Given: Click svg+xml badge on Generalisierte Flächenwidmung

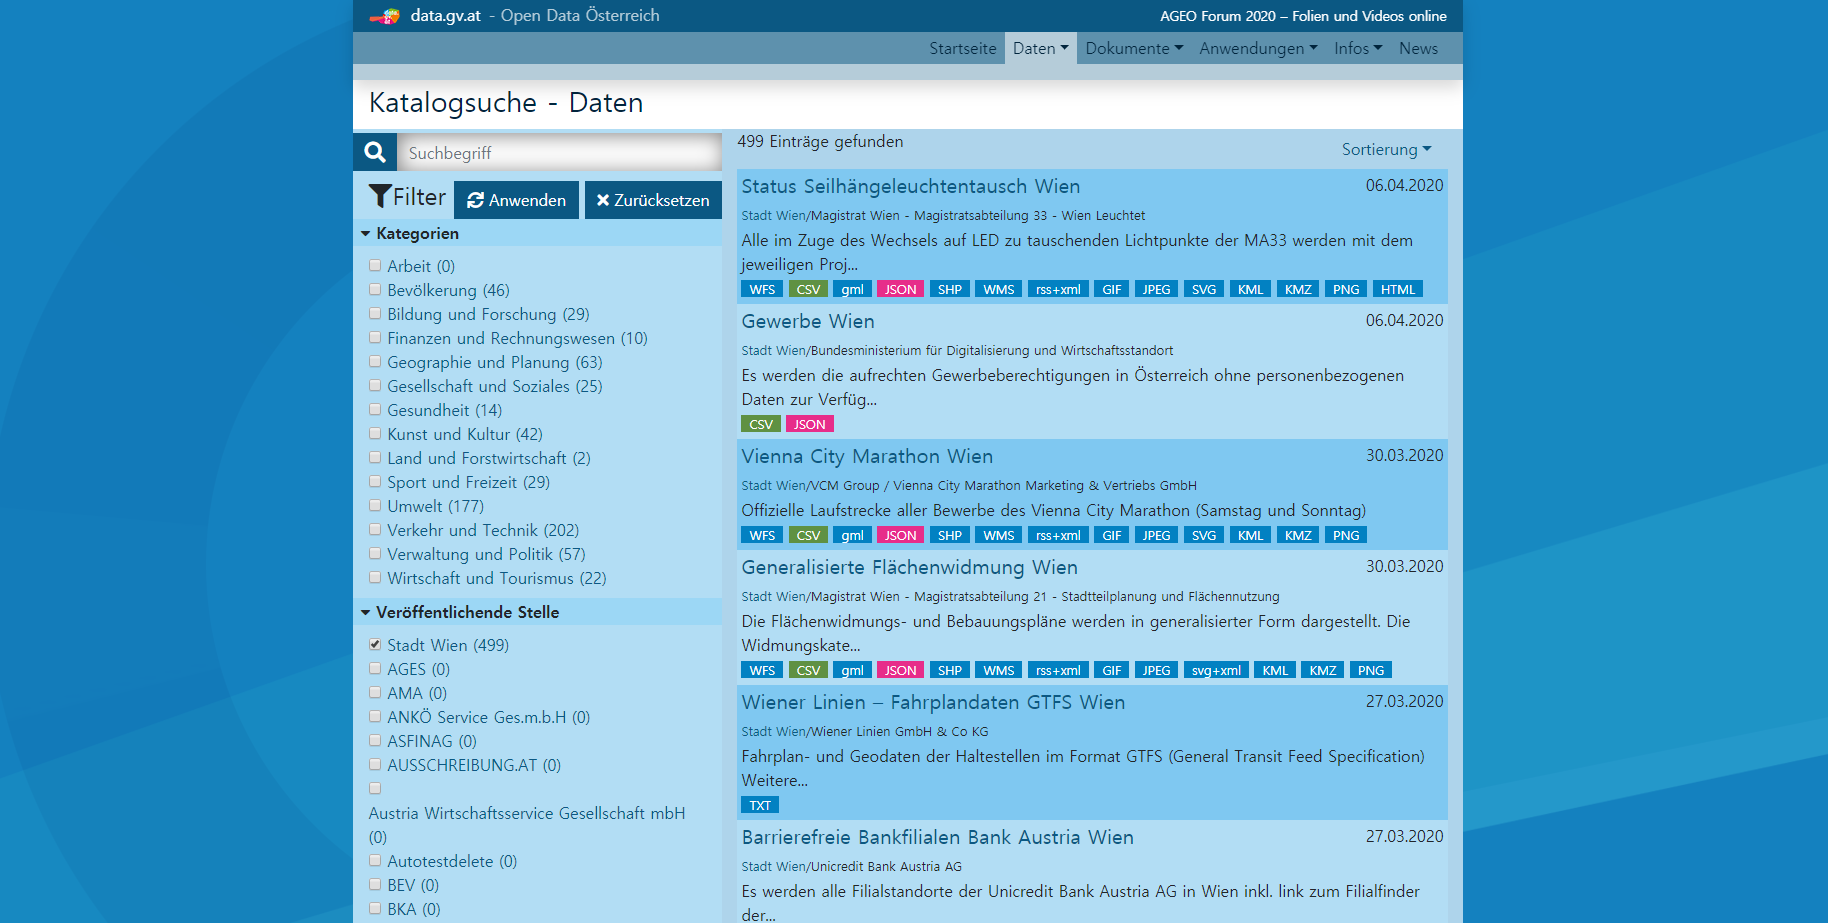Looking at the screenshot, I should 1216,670.
